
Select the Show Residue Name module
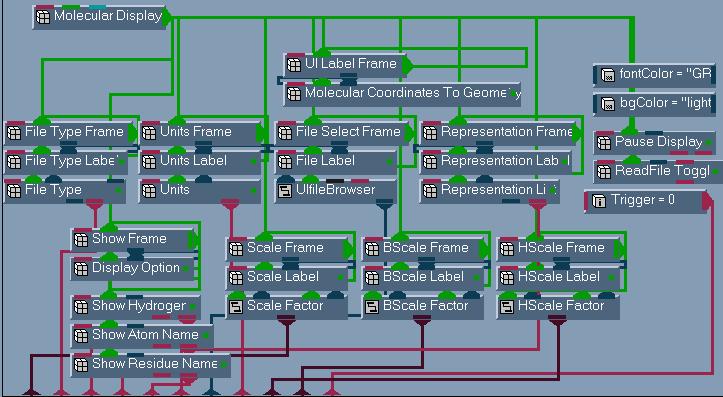click(x=150, y=364)
